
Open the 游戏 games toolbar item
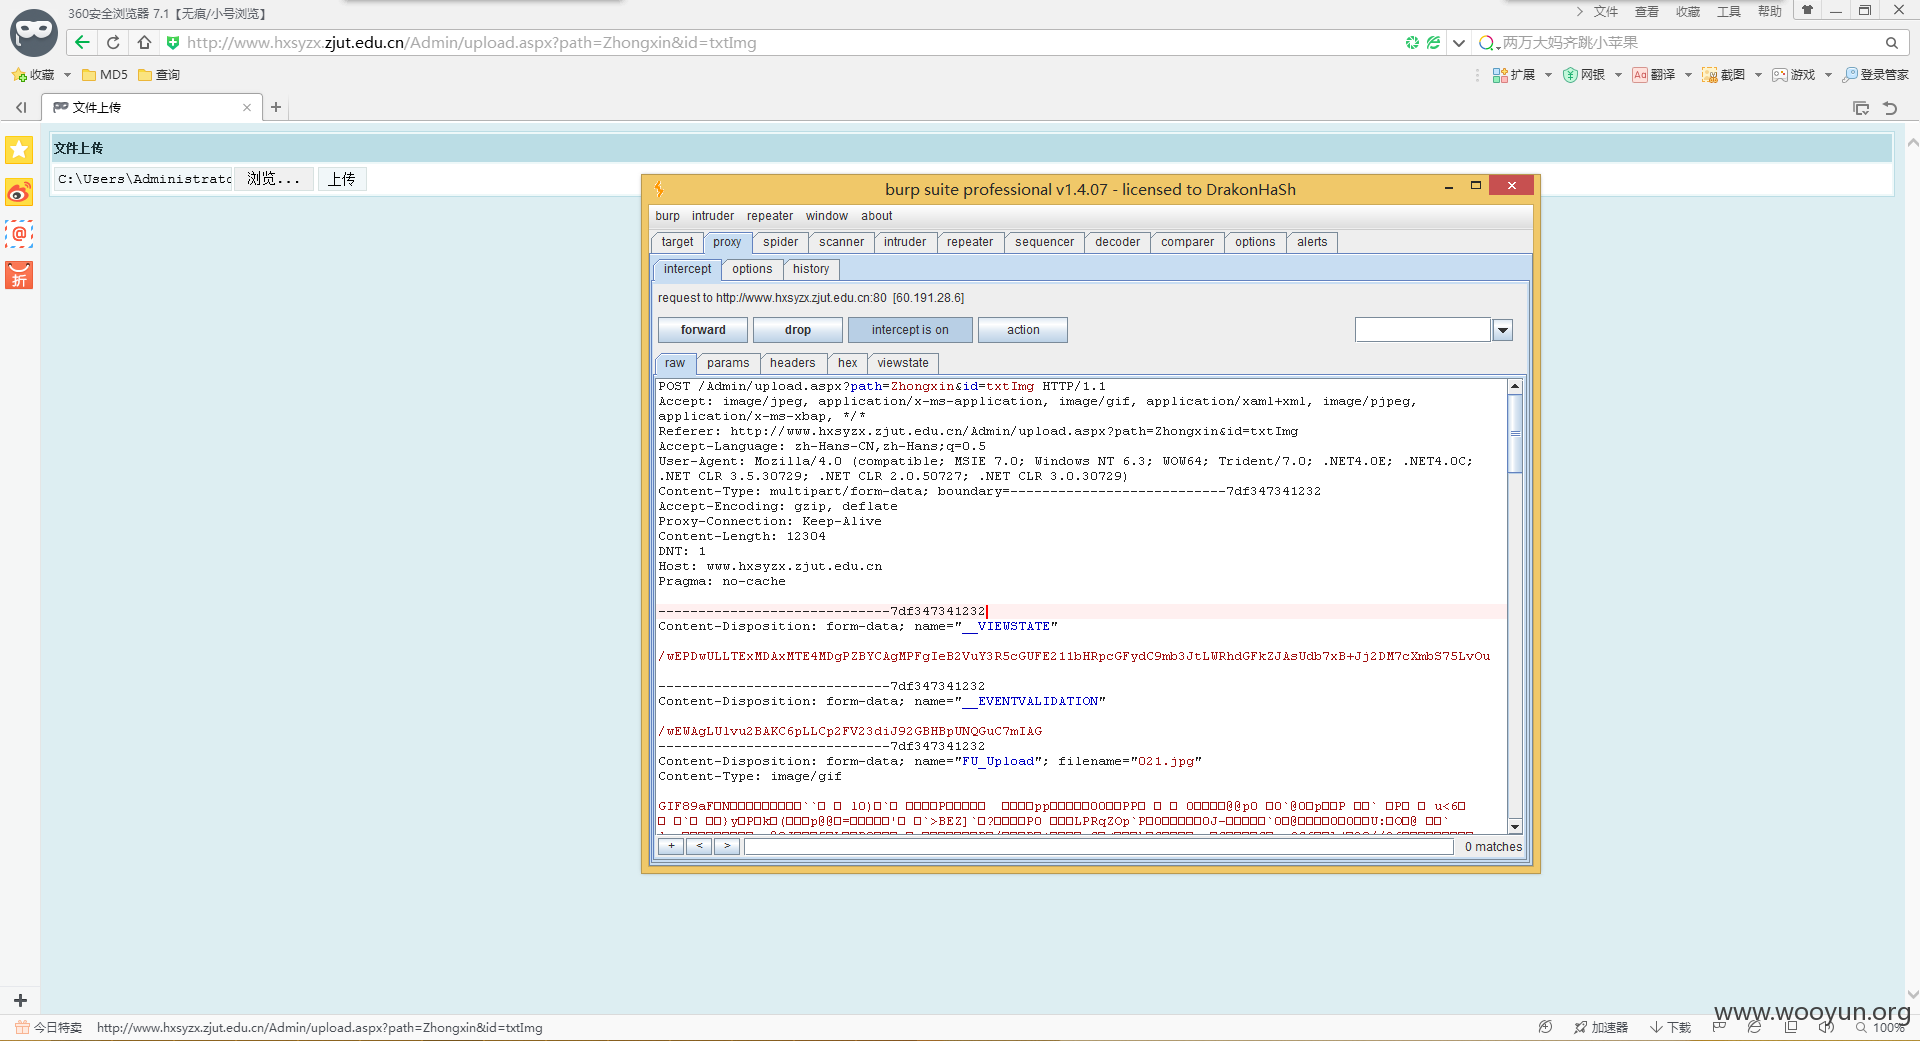[x=1794, y=75]
